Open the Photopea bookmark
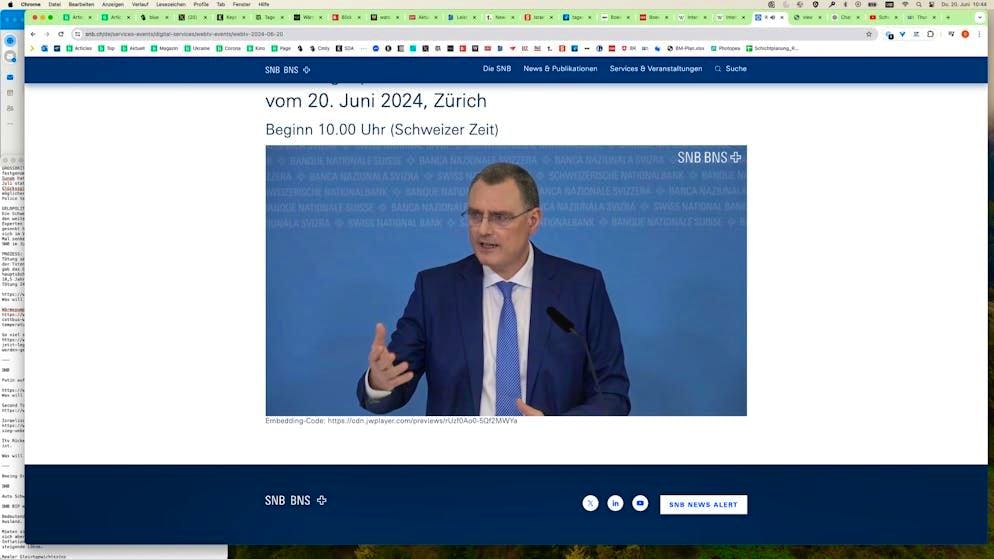This screenshot has width=994, height=559. pyautogui.click(x=725, y=48)
